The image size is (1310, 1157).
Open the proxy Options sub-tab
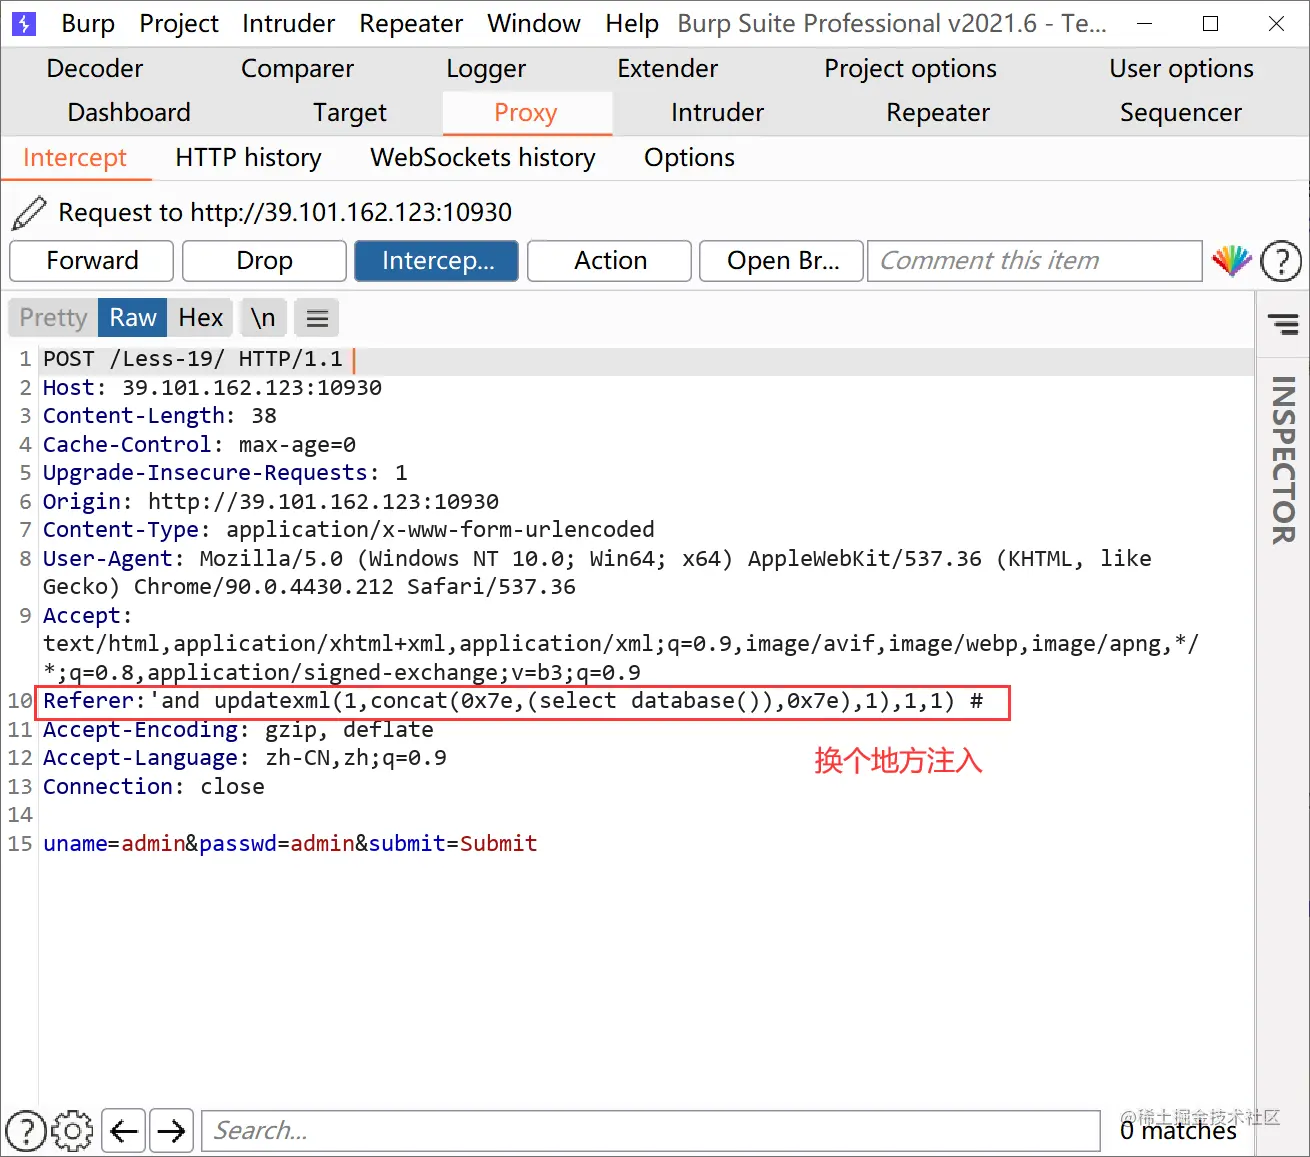point(689,158)
